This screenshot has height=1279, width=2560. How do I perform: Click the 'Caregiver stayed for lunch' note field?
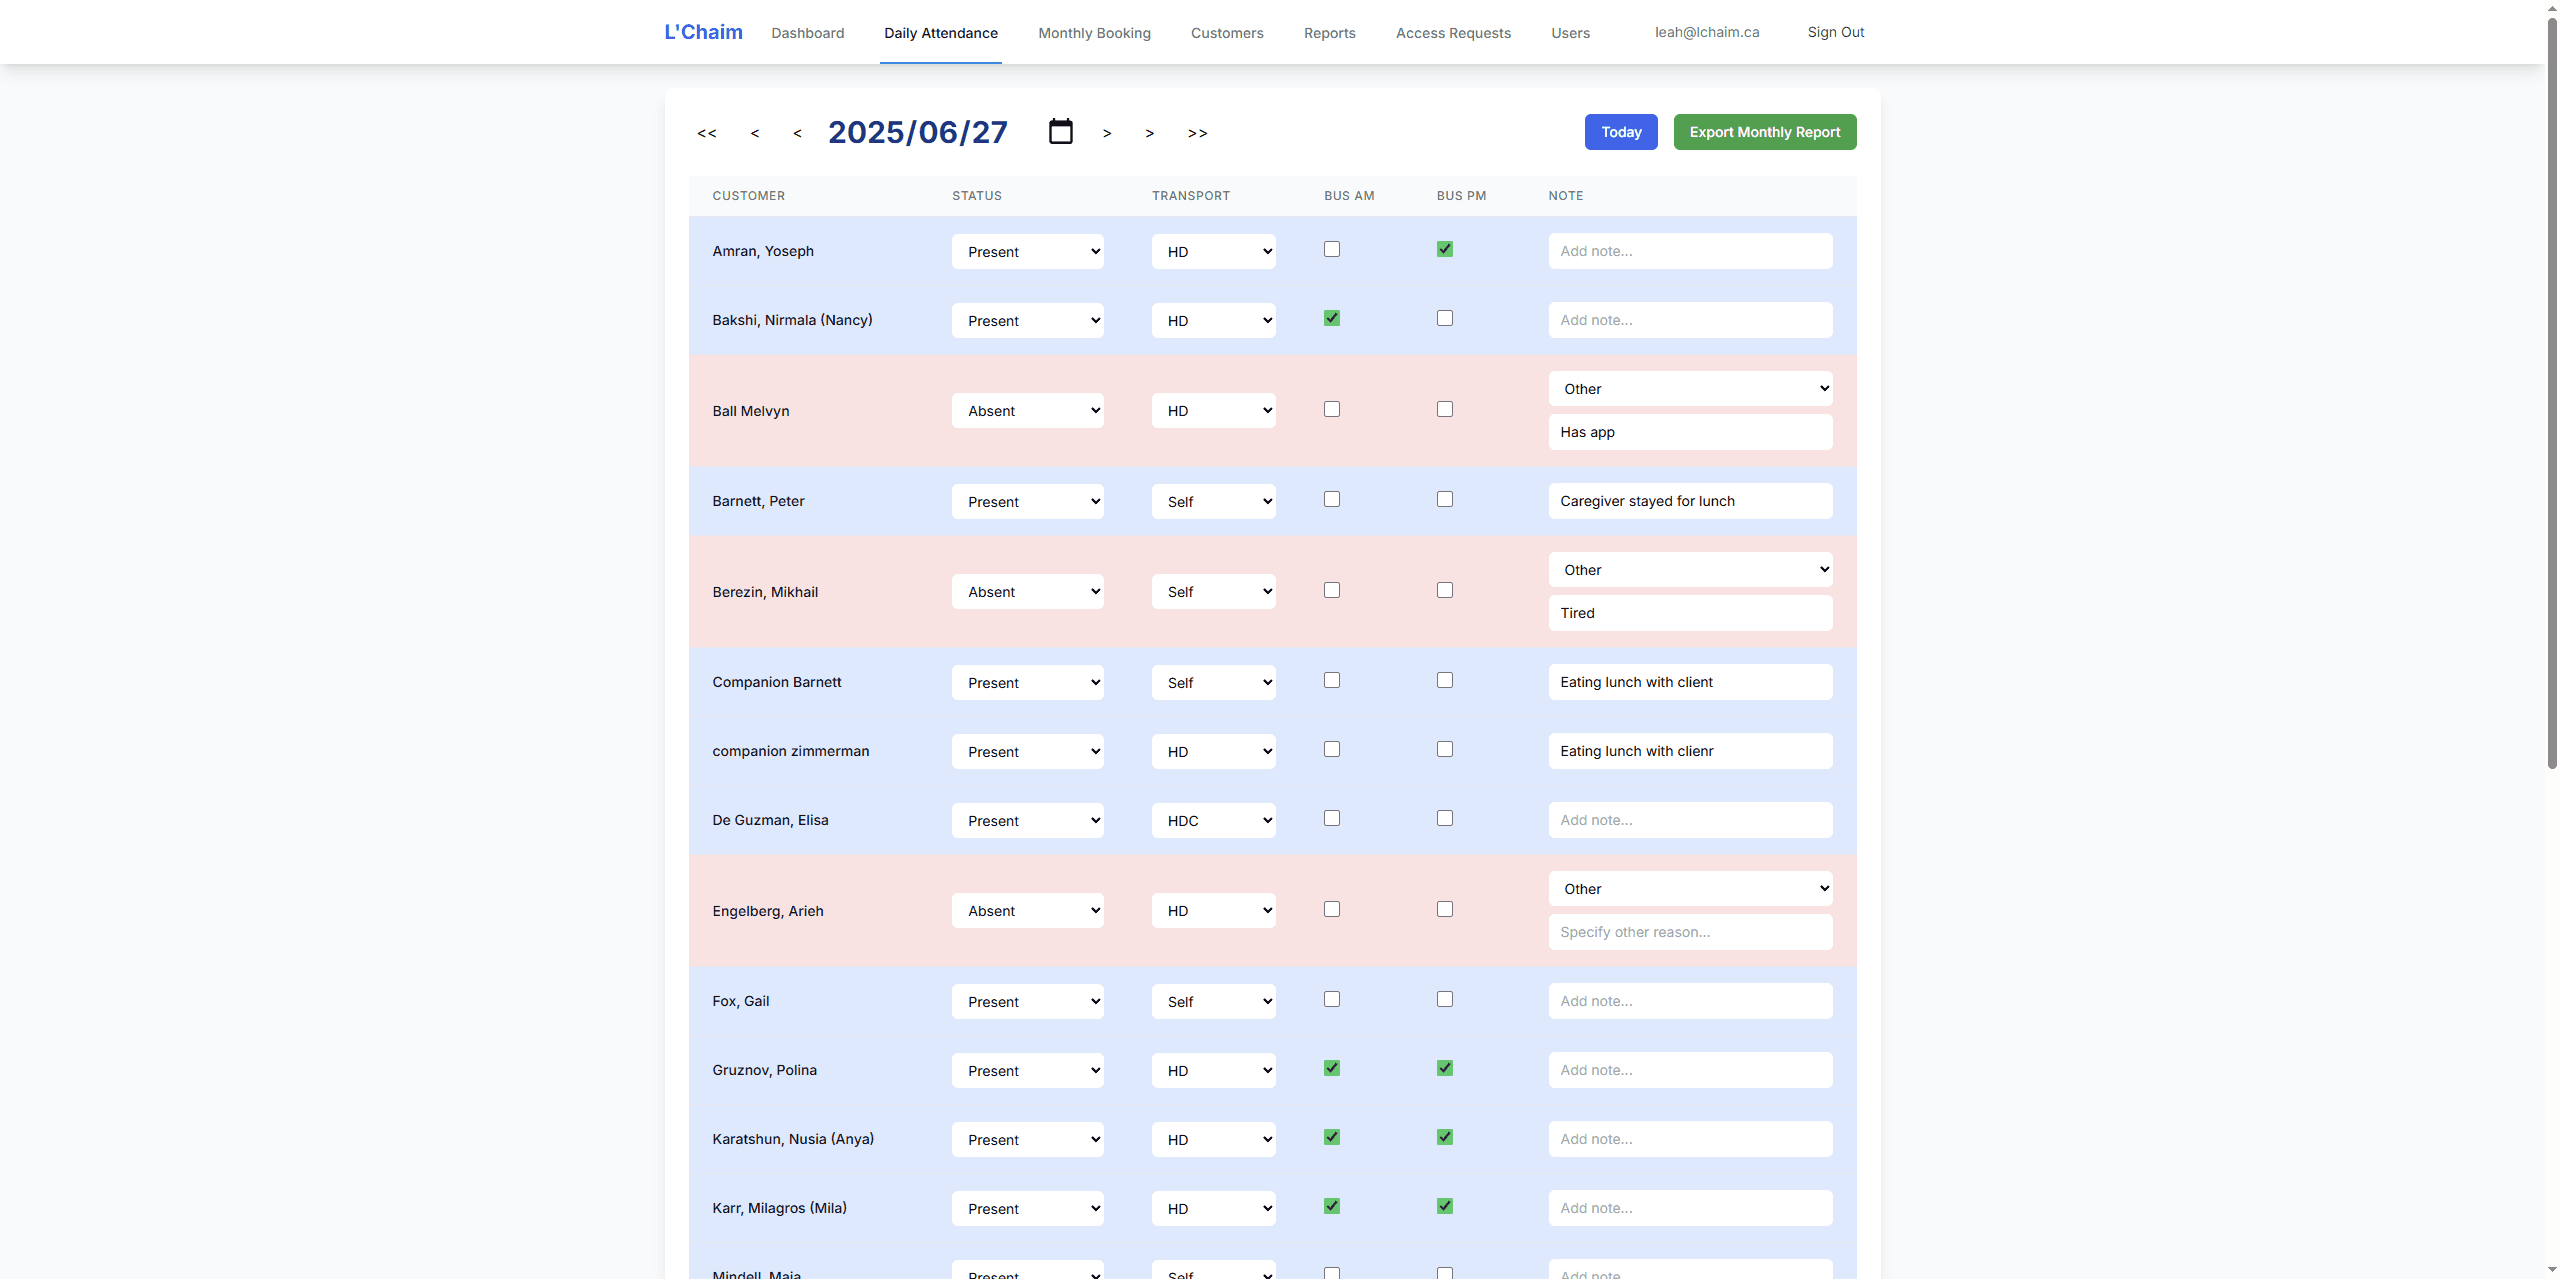pyautogui.click(x=1690, y=501)
